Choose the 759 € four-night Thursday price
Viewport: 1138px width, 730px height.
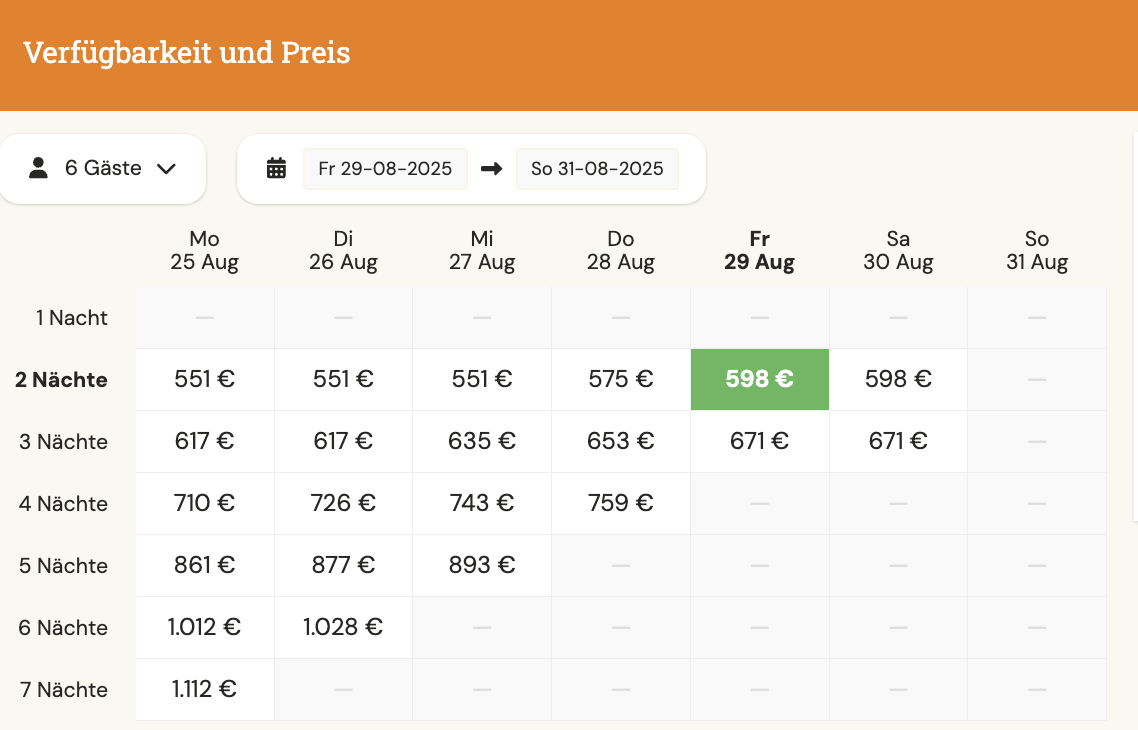point(621,503)
